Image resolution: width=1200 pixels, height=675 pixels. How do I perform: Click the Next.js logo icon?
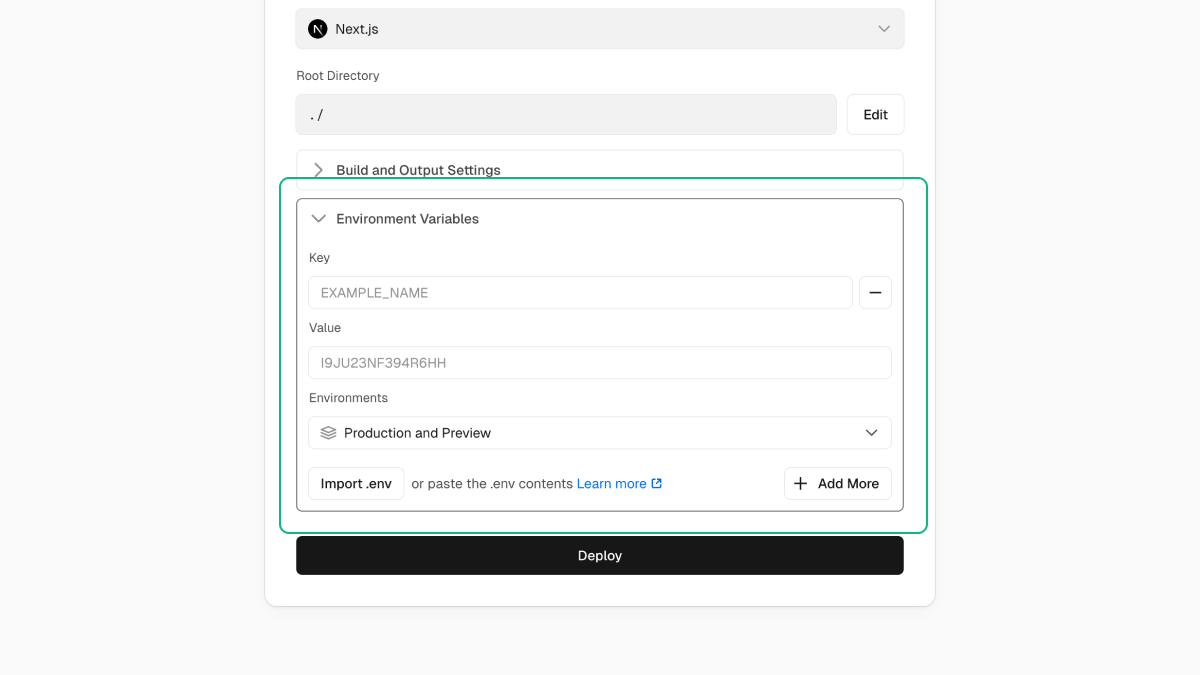pos(317,29)
